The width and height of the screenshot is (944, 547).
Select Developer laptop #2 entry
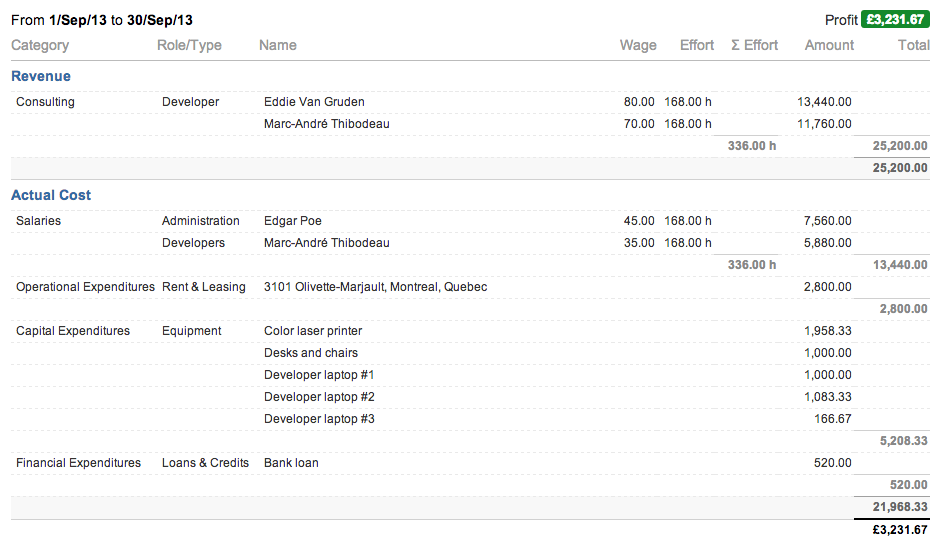coord(319,397)
